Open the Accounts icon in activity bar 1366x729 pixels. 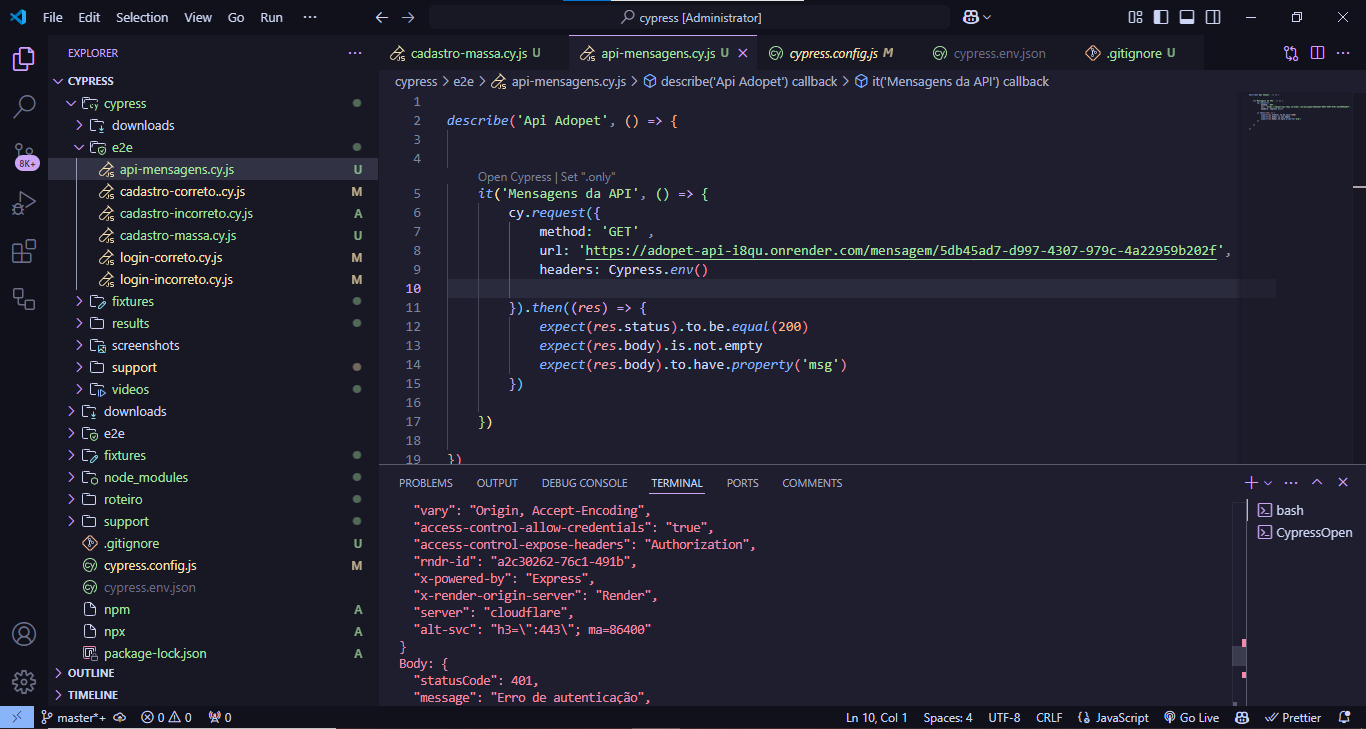[24, 634]
